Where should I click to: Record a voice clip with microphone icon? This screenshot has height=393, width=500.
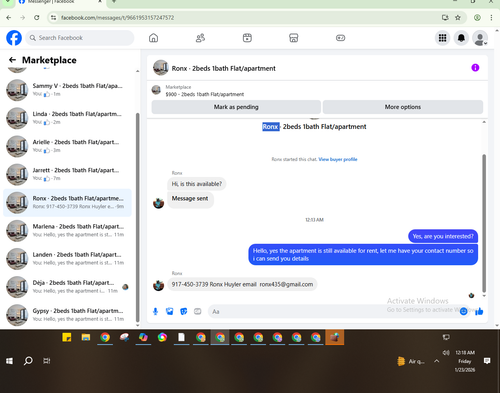pos(155,311)
